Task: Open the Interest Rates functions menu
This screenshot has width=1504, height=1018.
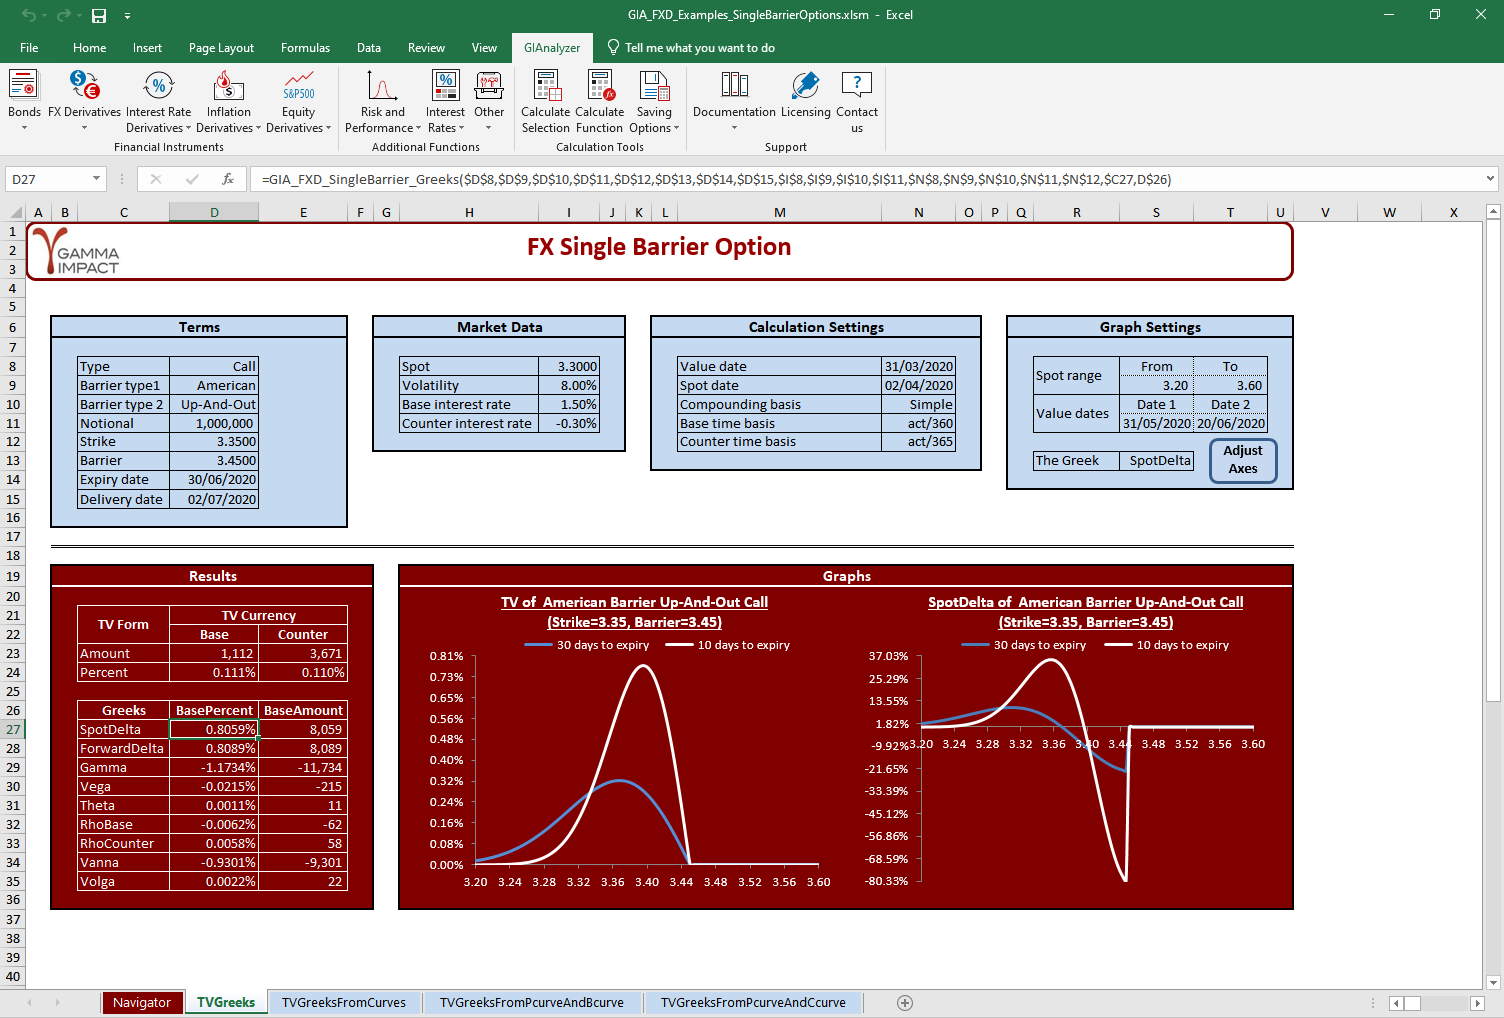Action: tap(445, 100)
